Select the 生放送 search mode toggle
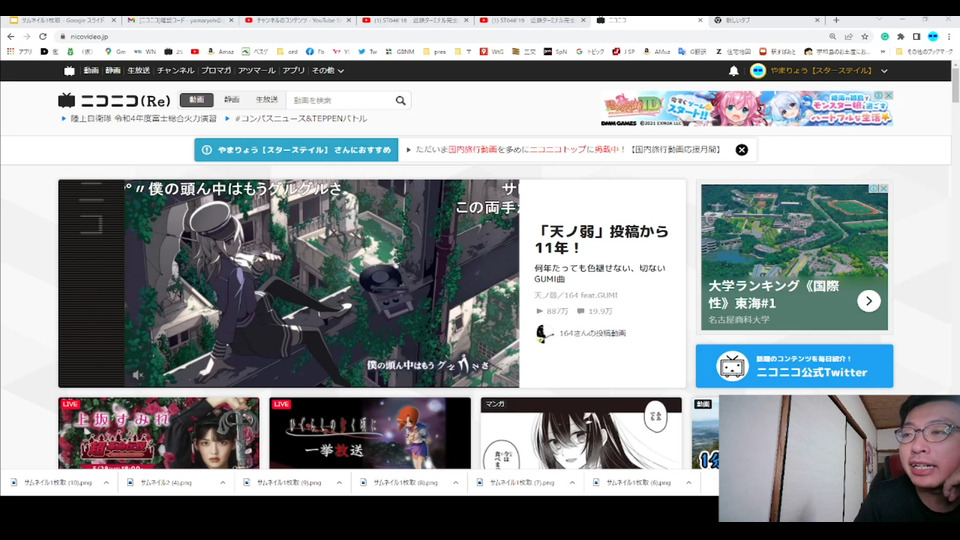This screenshot has width=960, height=540. [266, 100]
